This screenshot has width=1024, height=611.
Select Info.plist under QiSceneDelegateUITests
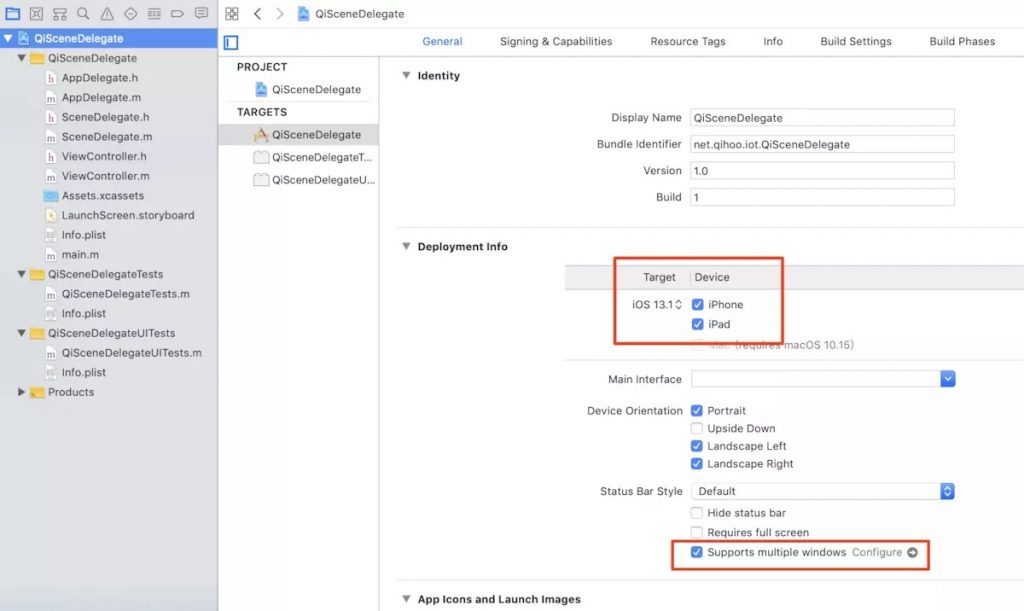84,372
